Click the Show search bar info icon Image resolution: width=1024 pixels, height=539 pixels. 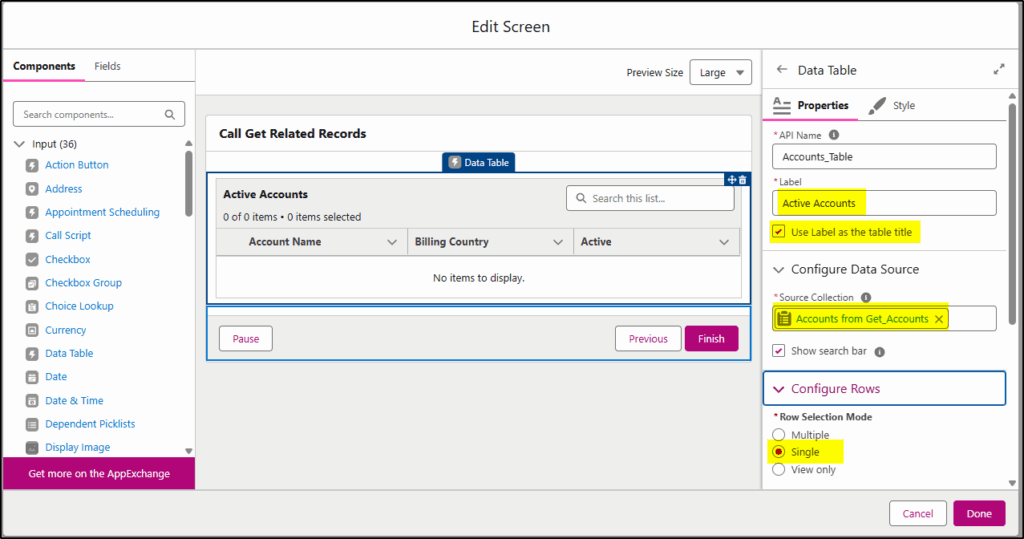(x=880, y=351)
